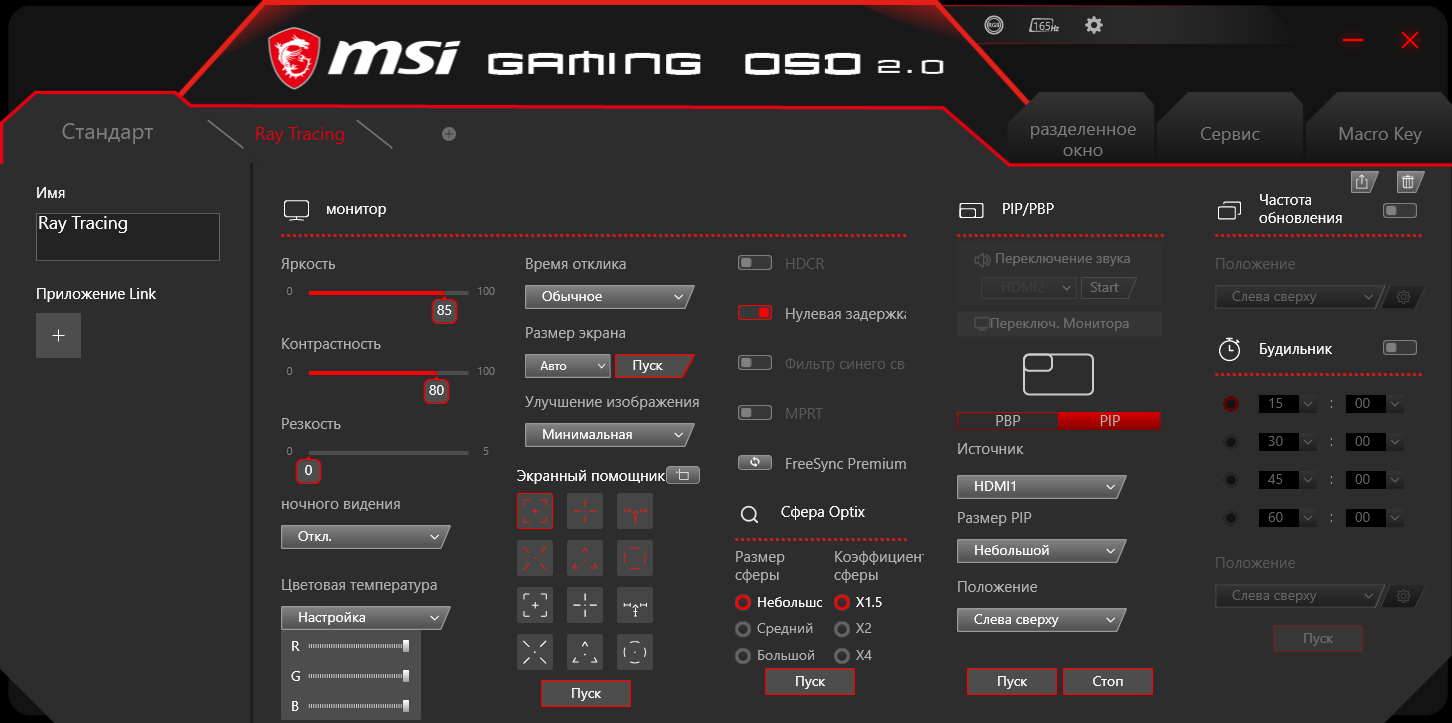Click the 165Hz refresh rate icon
The height and width of the screenshot is (723, 1452).
[1044, 25]
